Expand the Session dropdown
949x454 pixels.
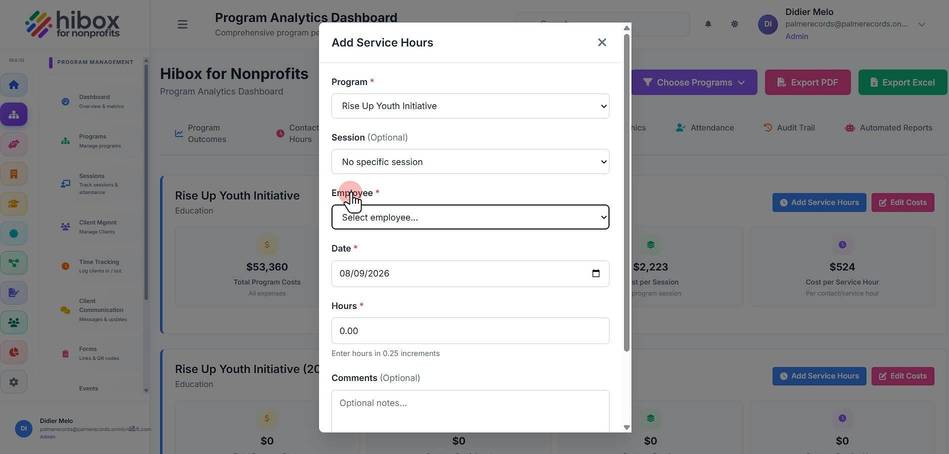pyautogui.click(x=470, y=162)
